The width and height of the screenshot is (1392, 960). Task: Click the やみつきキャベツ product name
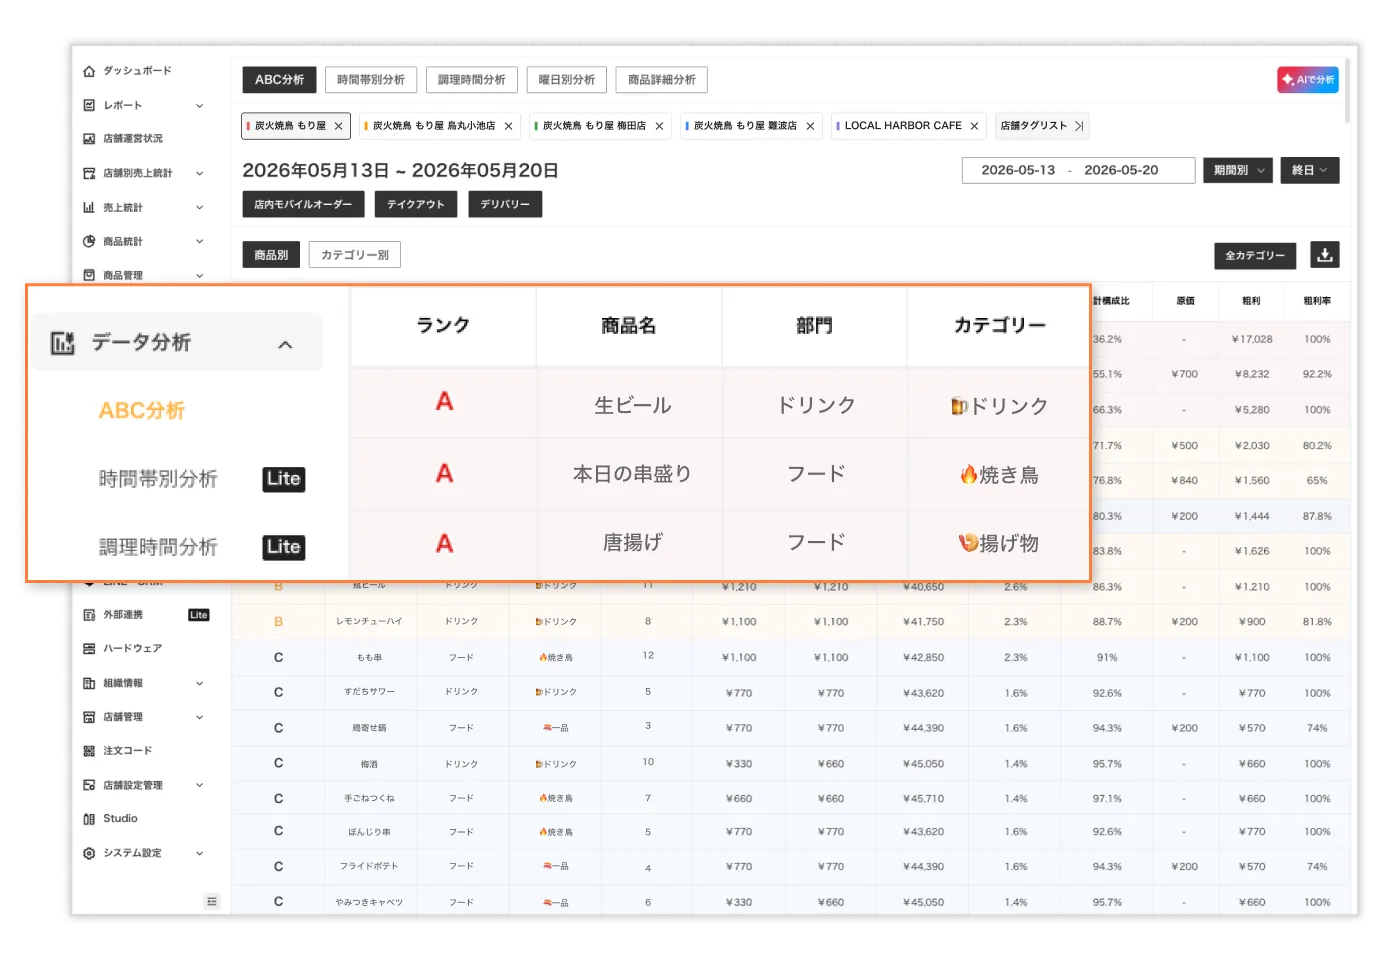click(369, 903)
